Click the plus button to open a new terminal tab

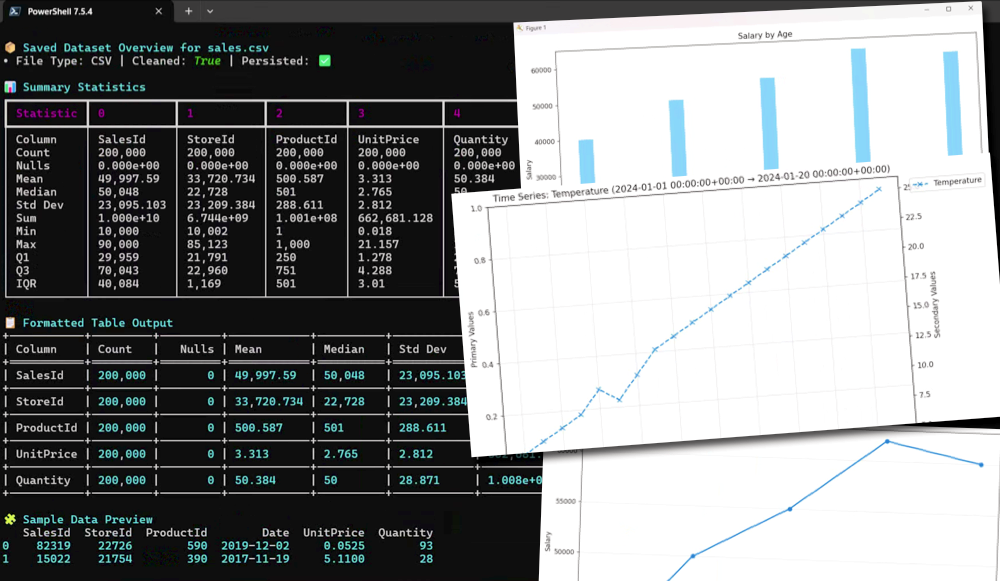pyautogui.click(x=188, y=11)
